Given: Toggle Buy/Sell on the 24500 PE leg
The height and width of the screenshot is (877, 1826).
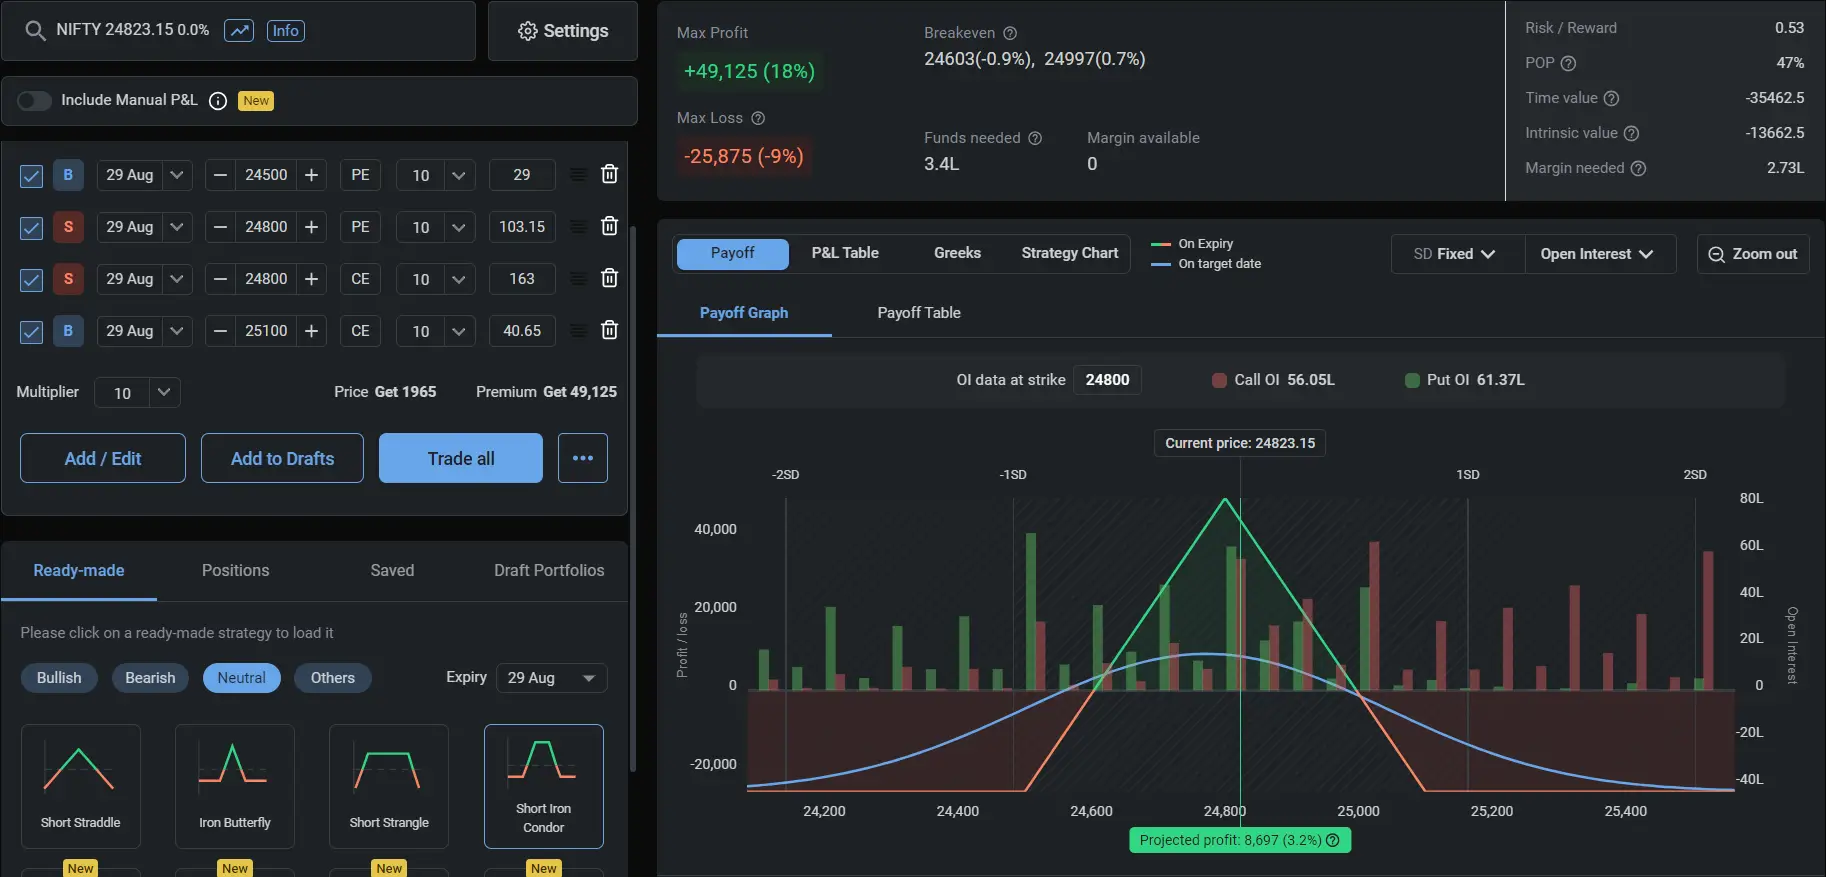Looking at the screenshot, I should pyautogui.click(x=68, y=175).
